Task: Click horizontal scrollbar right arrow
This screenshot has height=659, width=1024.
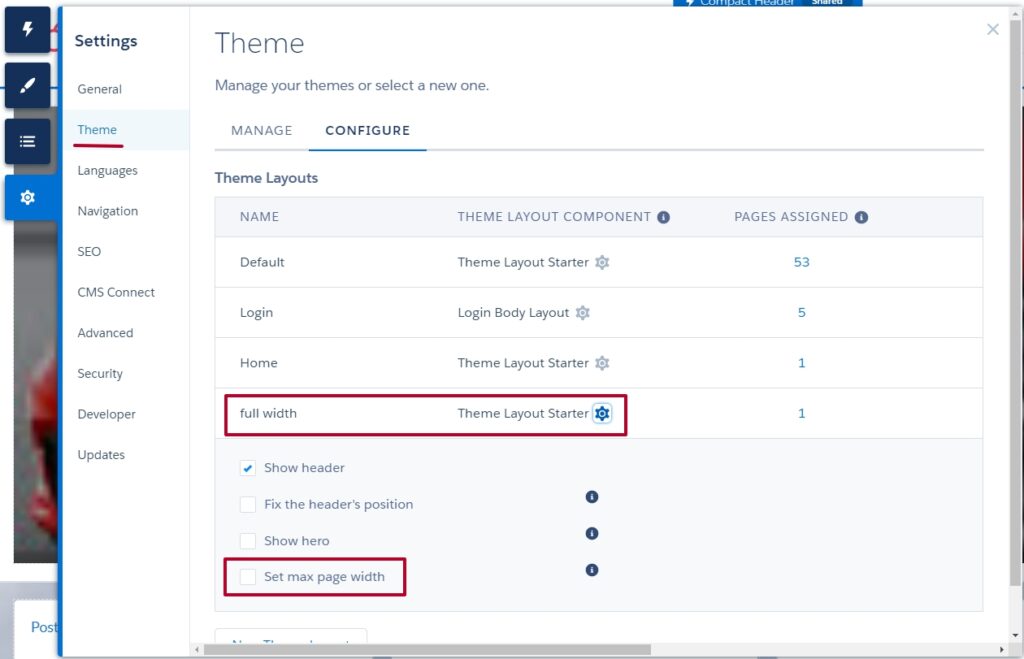Action: [1002, 650]
